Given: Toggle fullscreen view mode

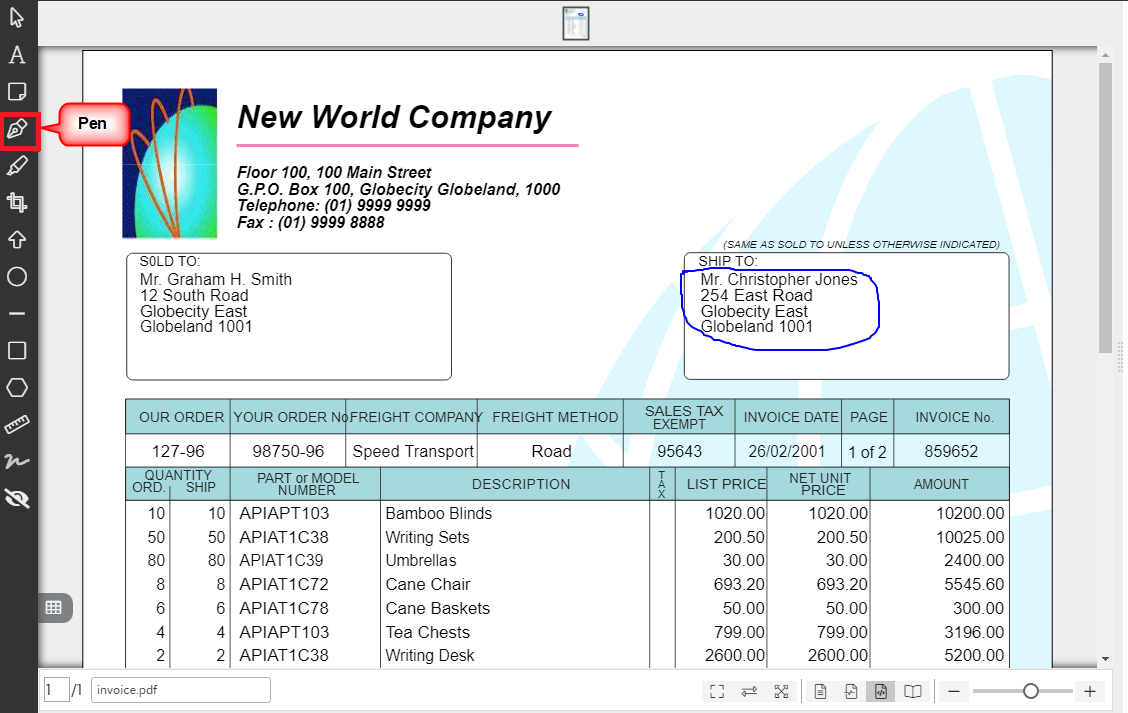Looking at the screenshot, I should coord(717,691).
